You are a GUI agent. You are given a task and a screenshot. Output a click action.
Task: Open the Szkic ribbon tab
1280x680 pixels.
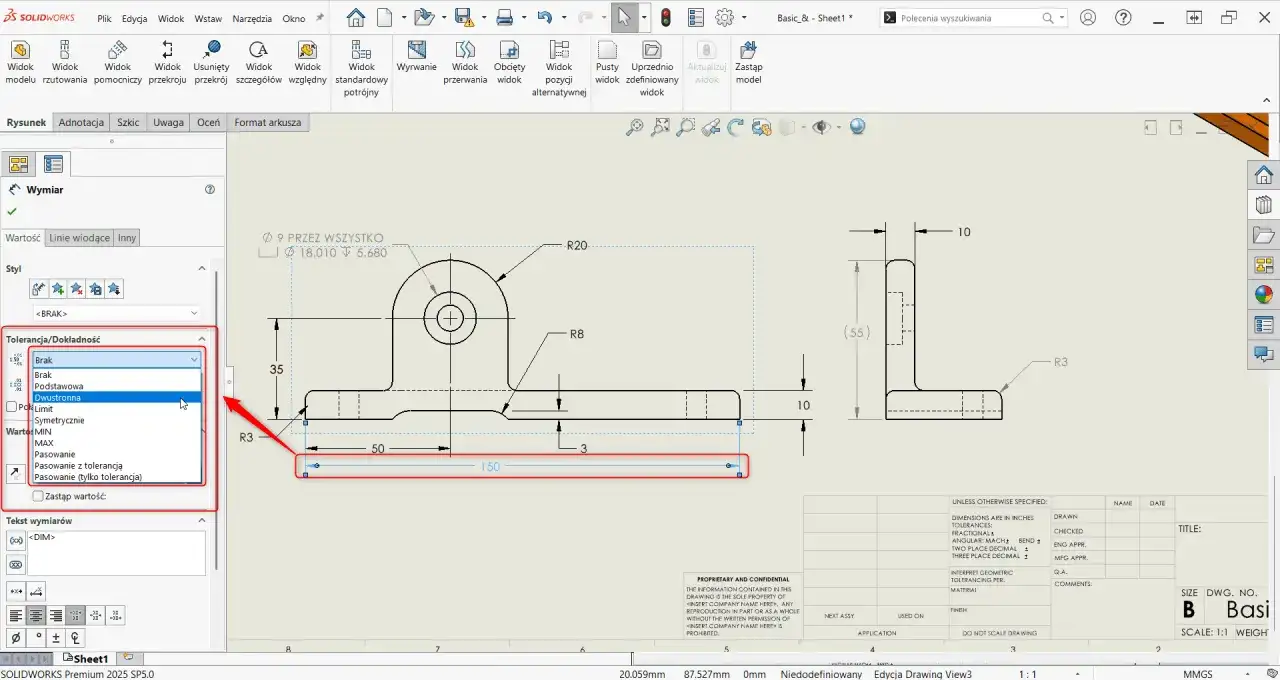pos(128,122)
